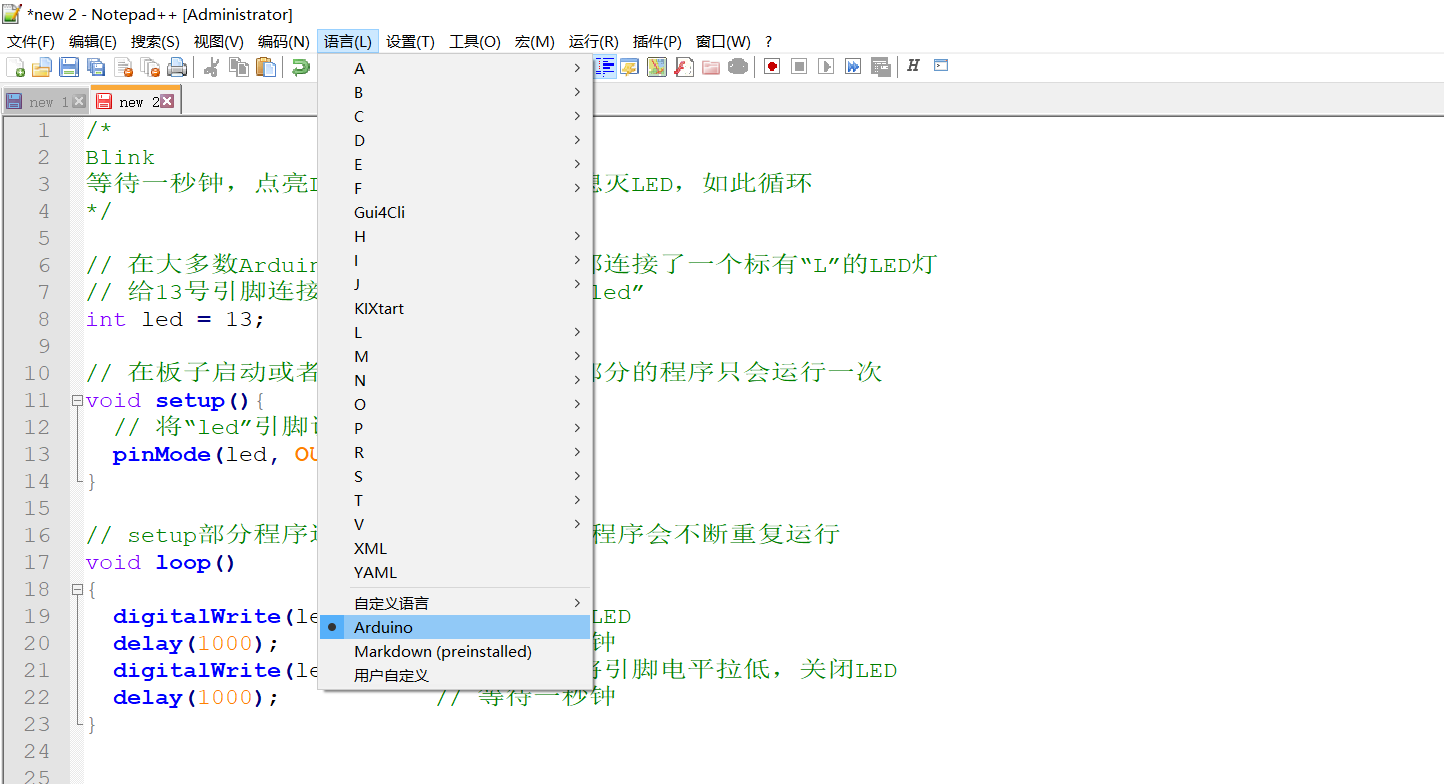Show the Document Map icon
This screenshot has width=1444, height=784.
point(657,67)
